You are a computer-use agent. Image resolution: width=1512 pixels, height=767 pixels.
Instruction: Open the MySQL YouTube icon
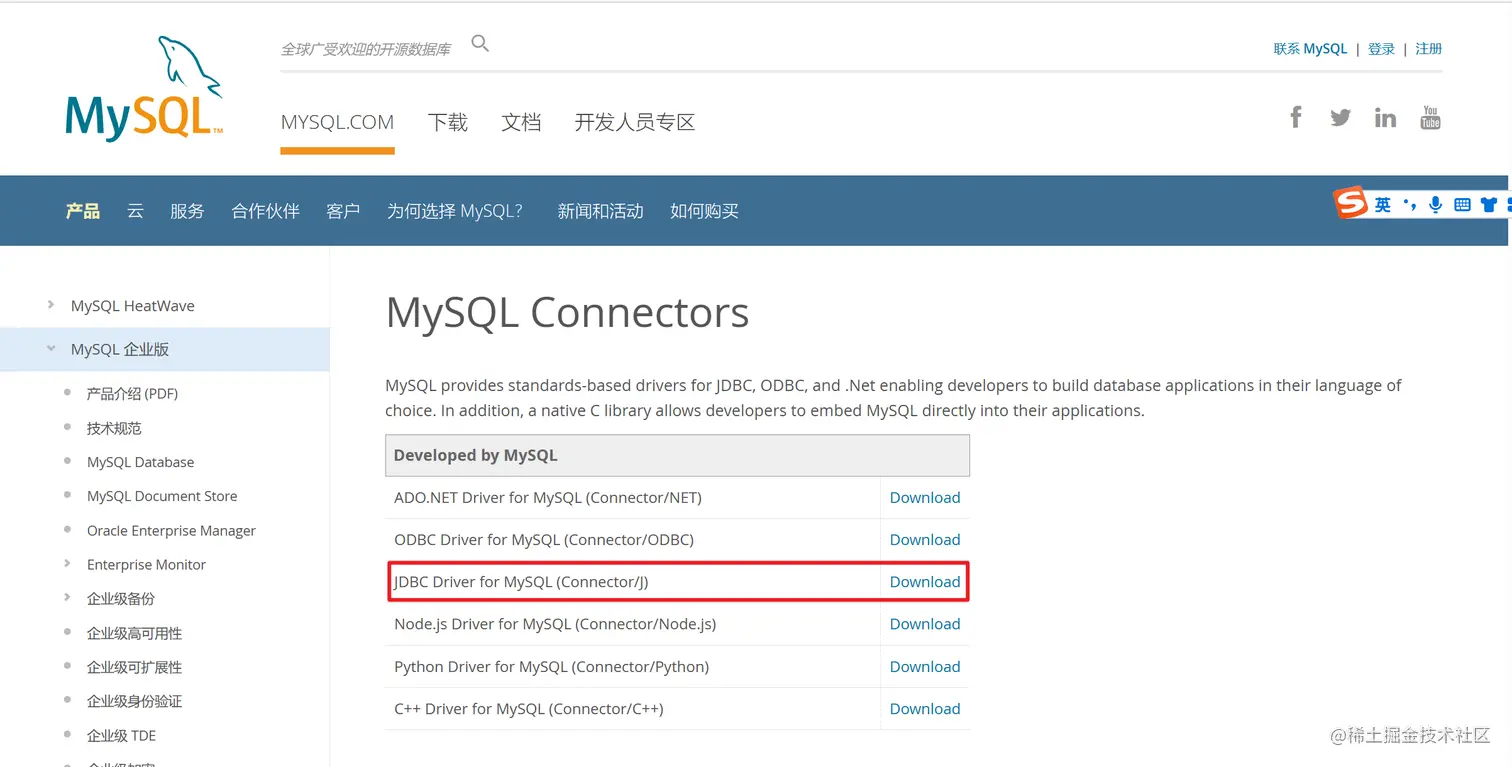[x=1431, y=117]
